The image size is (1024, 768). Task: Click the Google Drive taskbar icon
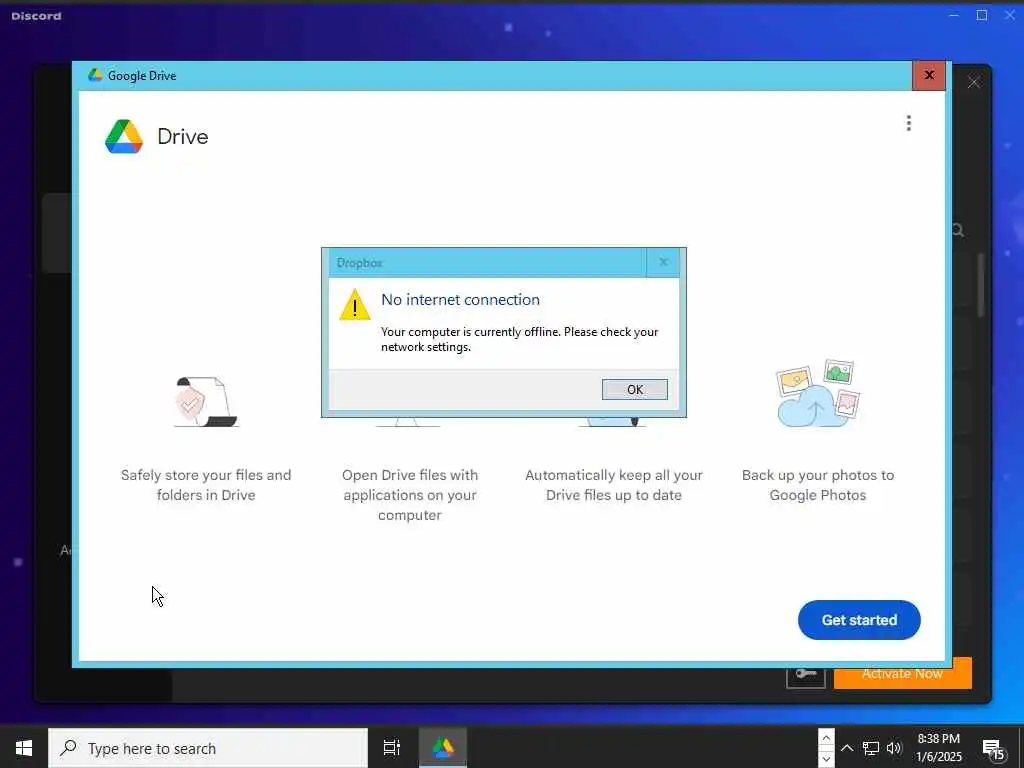click(x=443, y=748)
